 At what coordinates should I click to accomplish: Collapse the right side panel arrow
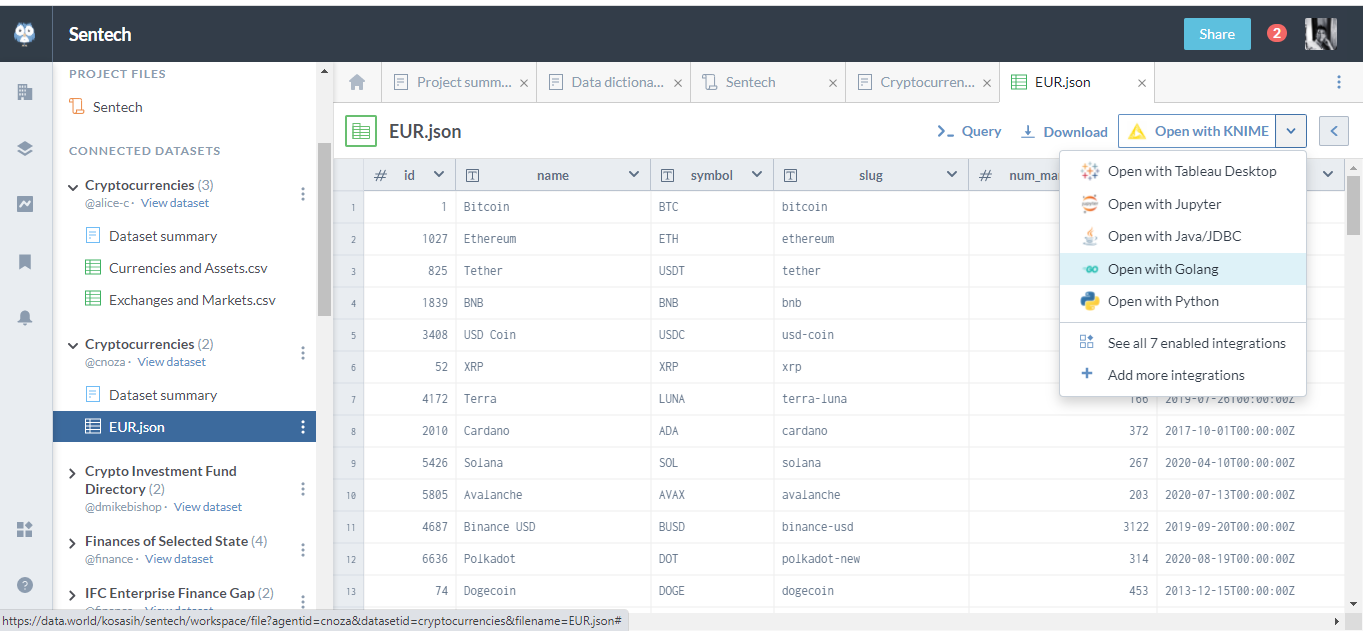(x=1334, y=131)
